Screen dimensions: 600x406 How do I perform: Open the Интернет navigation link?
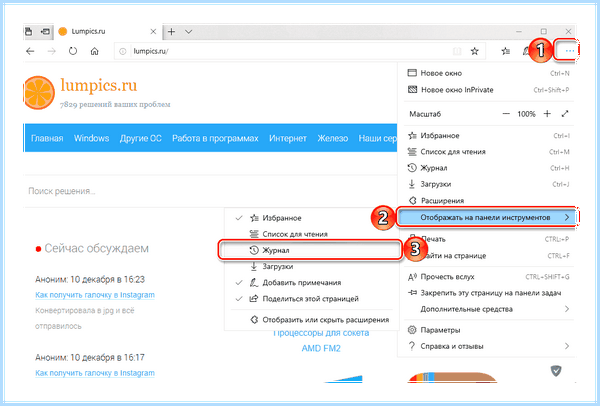288,139
